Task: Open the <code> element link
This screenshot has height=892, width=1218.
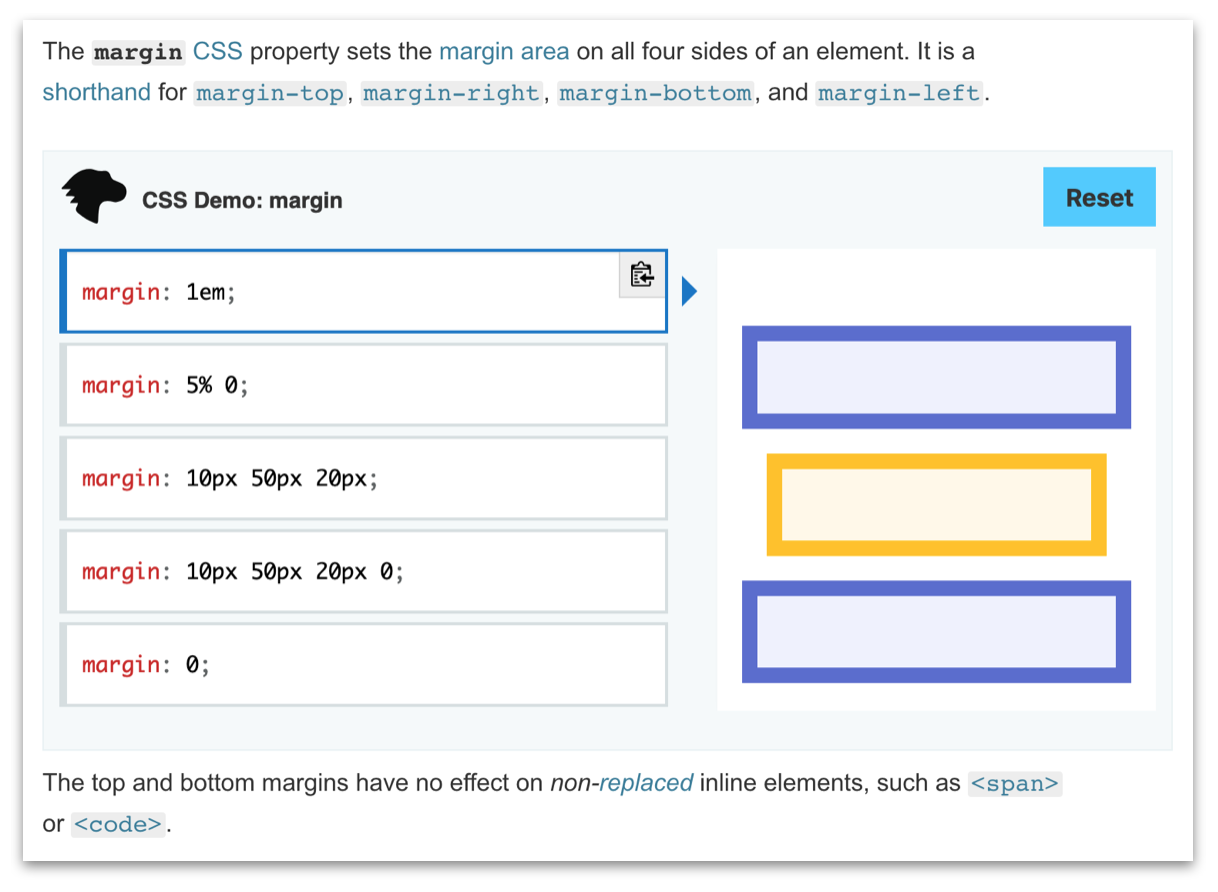Action: coord(118,825)
